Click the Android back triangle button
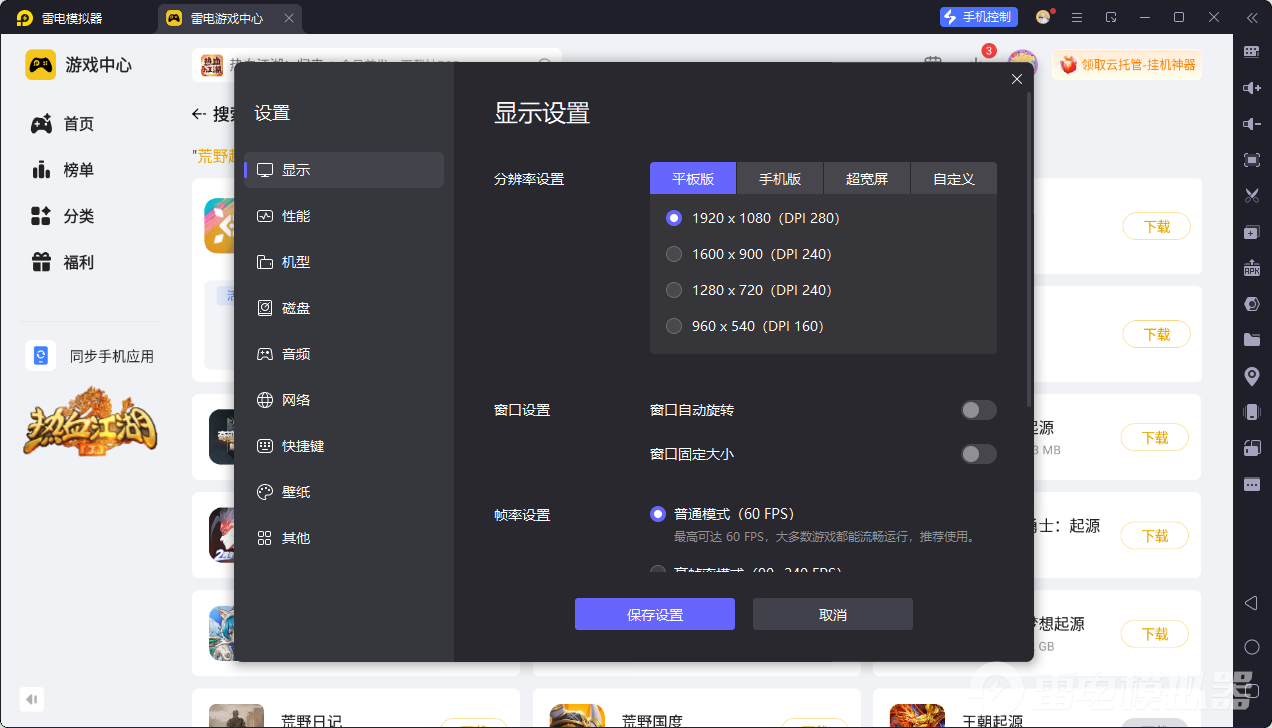1272x728 pixels. (1251, 603)
